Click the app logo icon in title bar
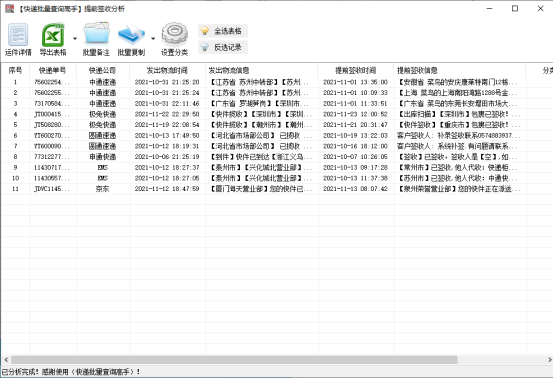Screen dimensions: 553x379 pyautogui.click(x=10, y=8)
